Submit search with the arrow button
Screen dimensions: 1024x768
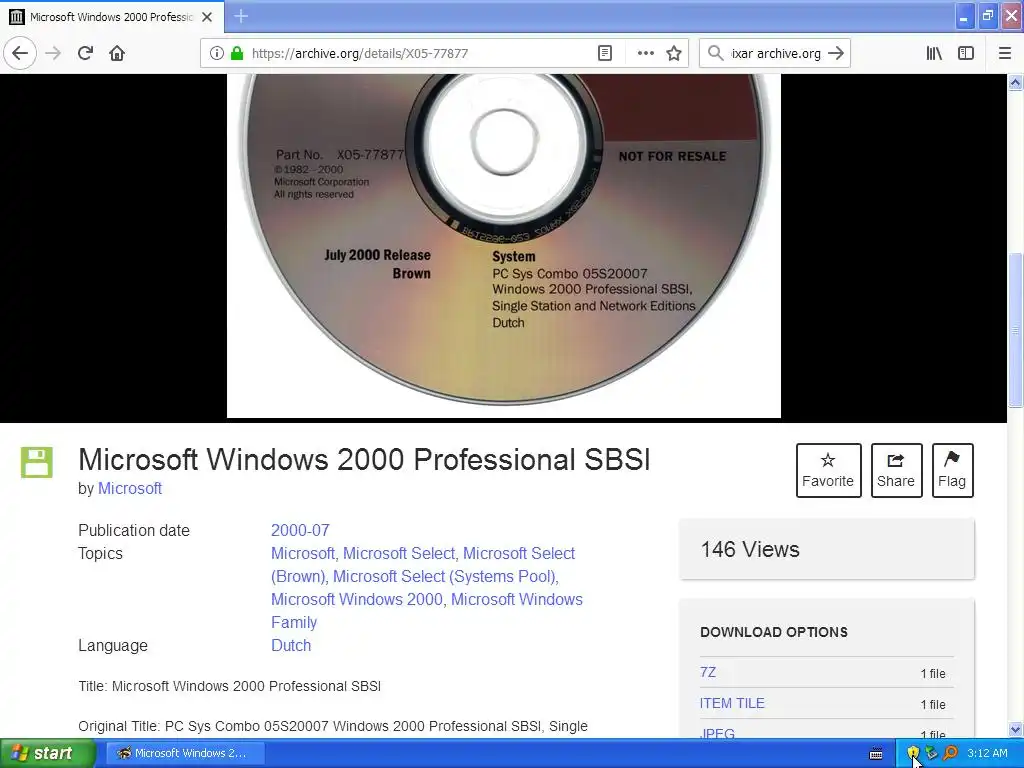[836, 53]
